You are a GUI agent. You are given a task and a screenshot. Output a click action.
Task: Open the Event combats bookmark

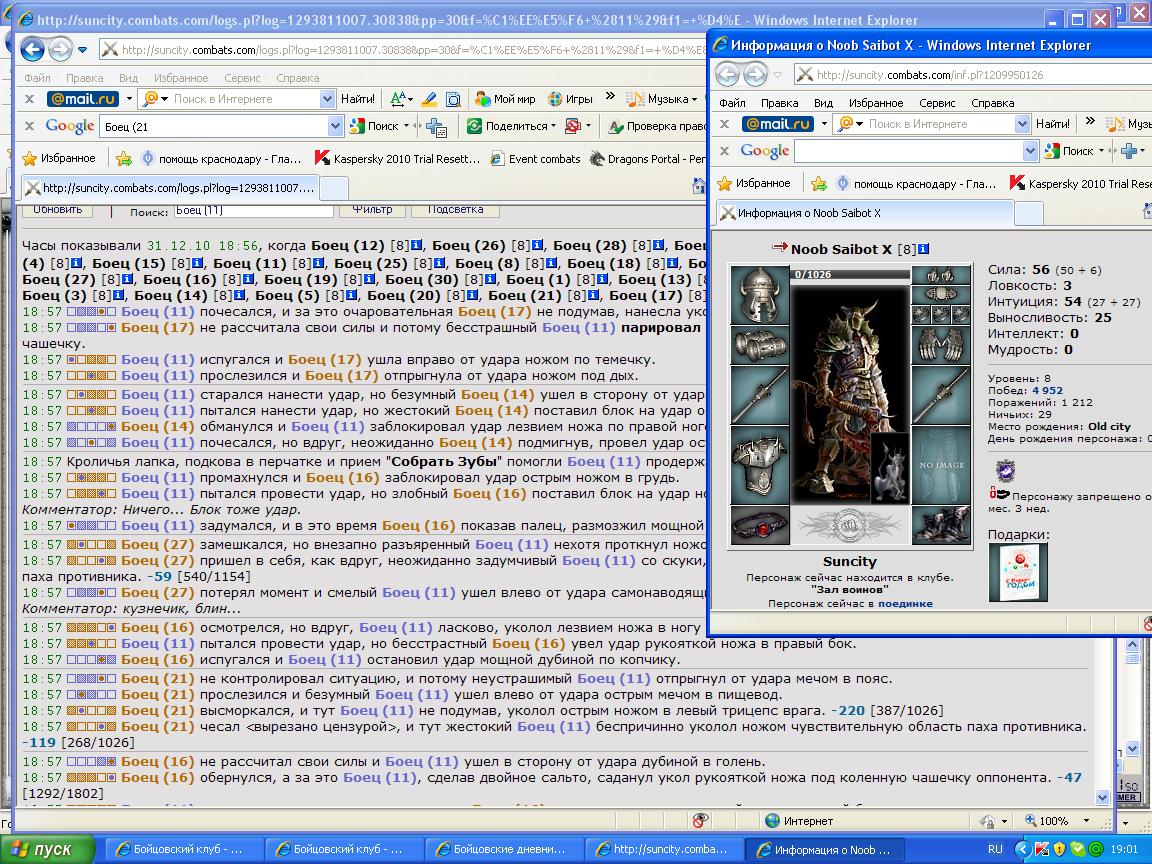(536, 158)
